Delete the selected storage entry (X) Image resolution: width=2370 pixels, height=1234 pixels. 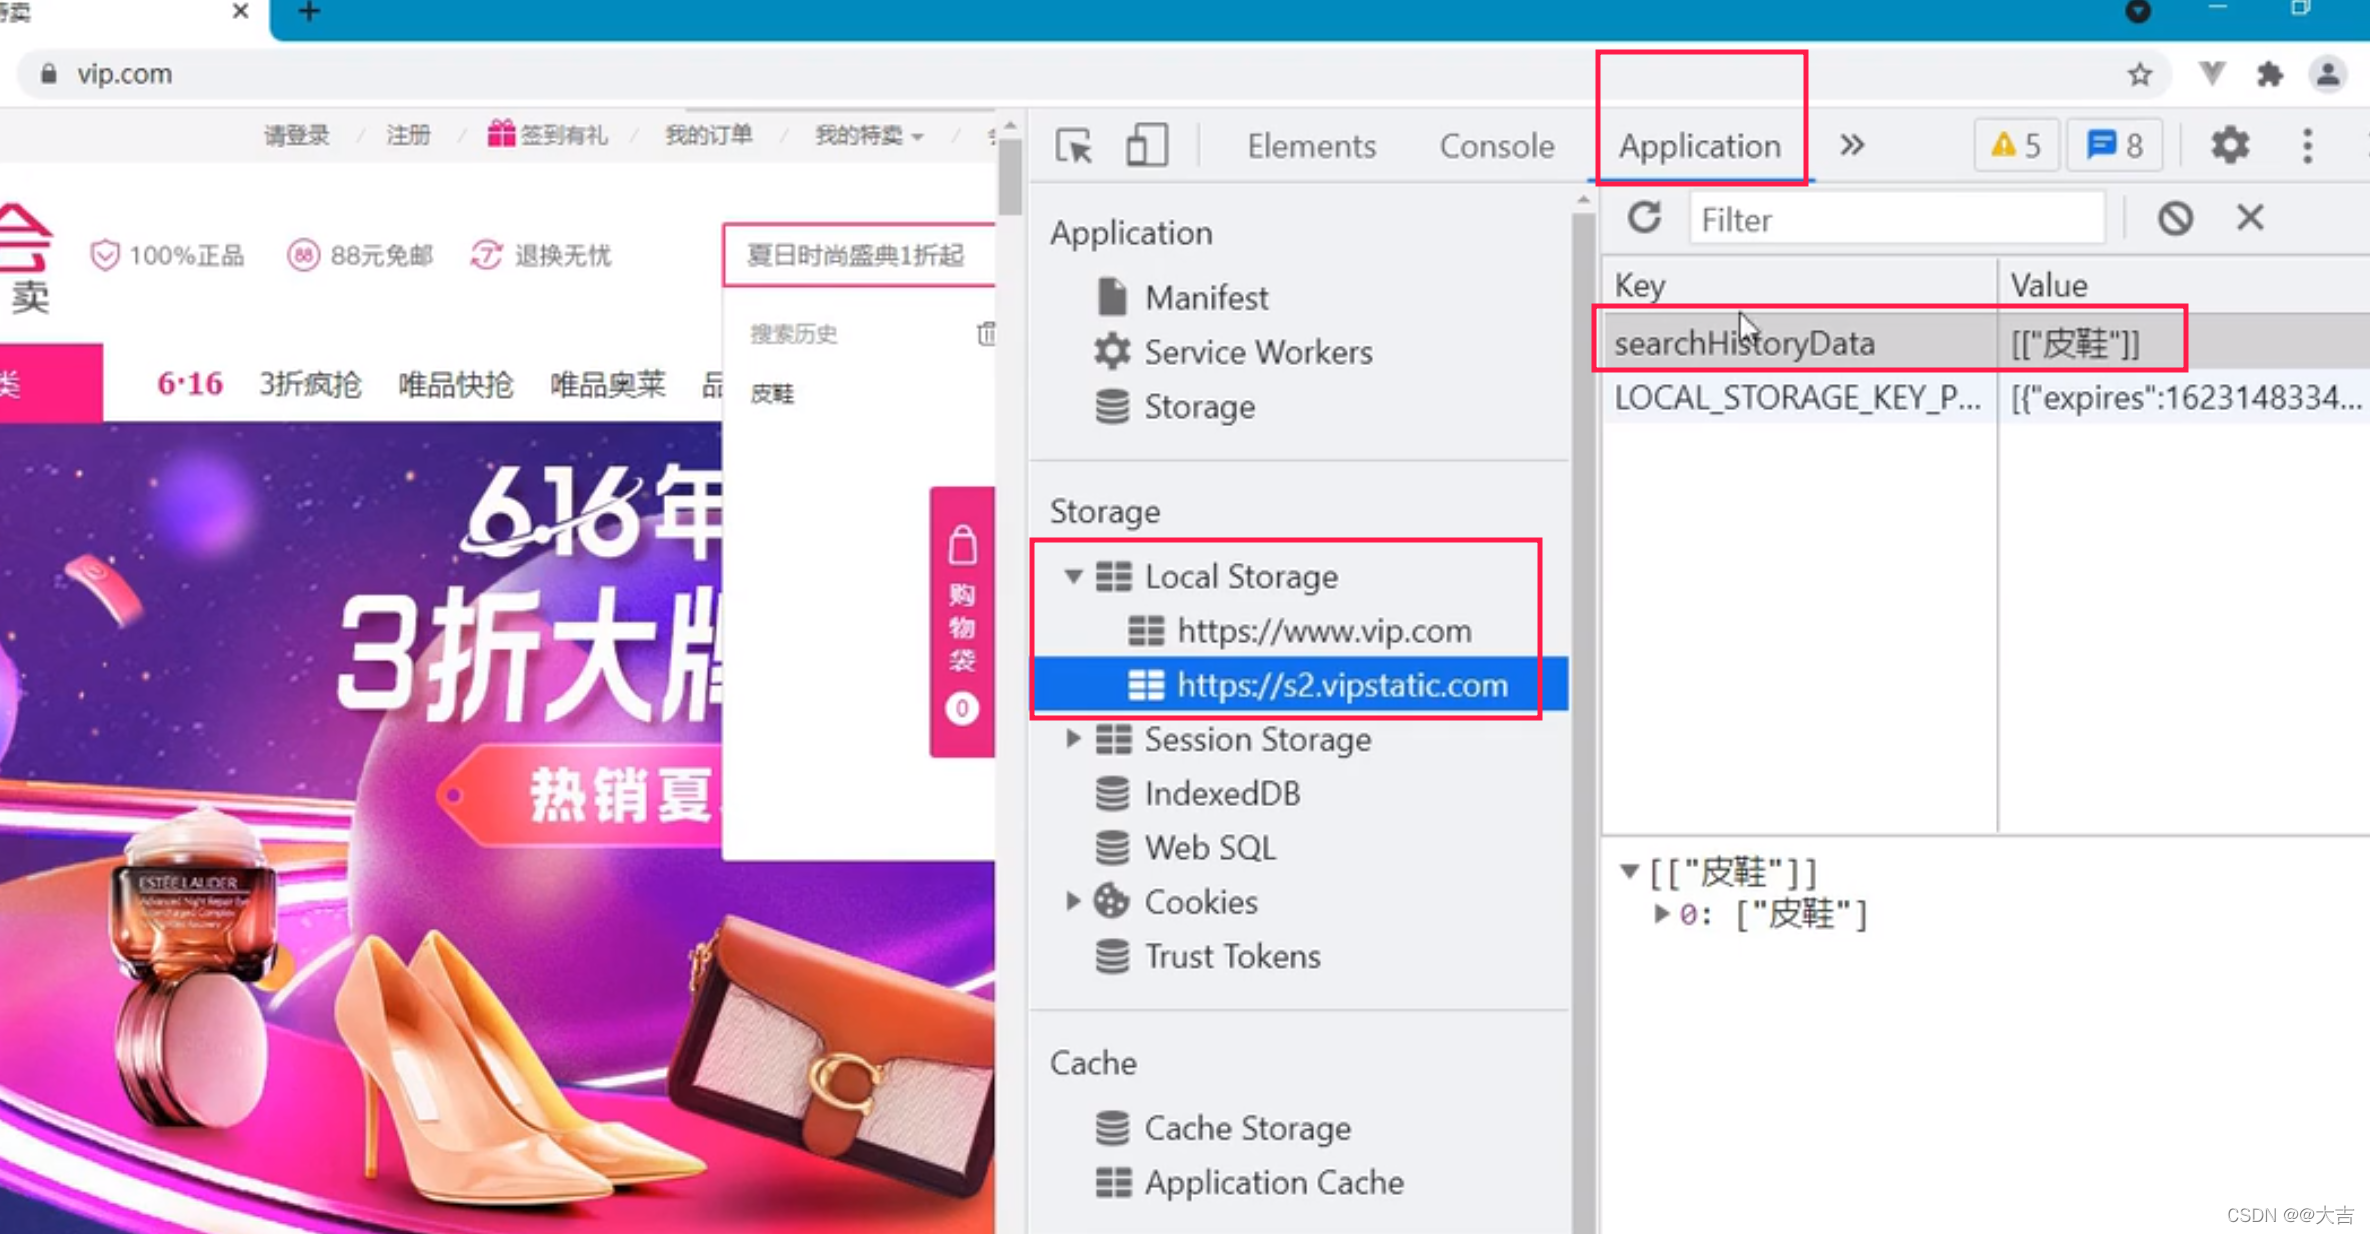point(2250,217)
